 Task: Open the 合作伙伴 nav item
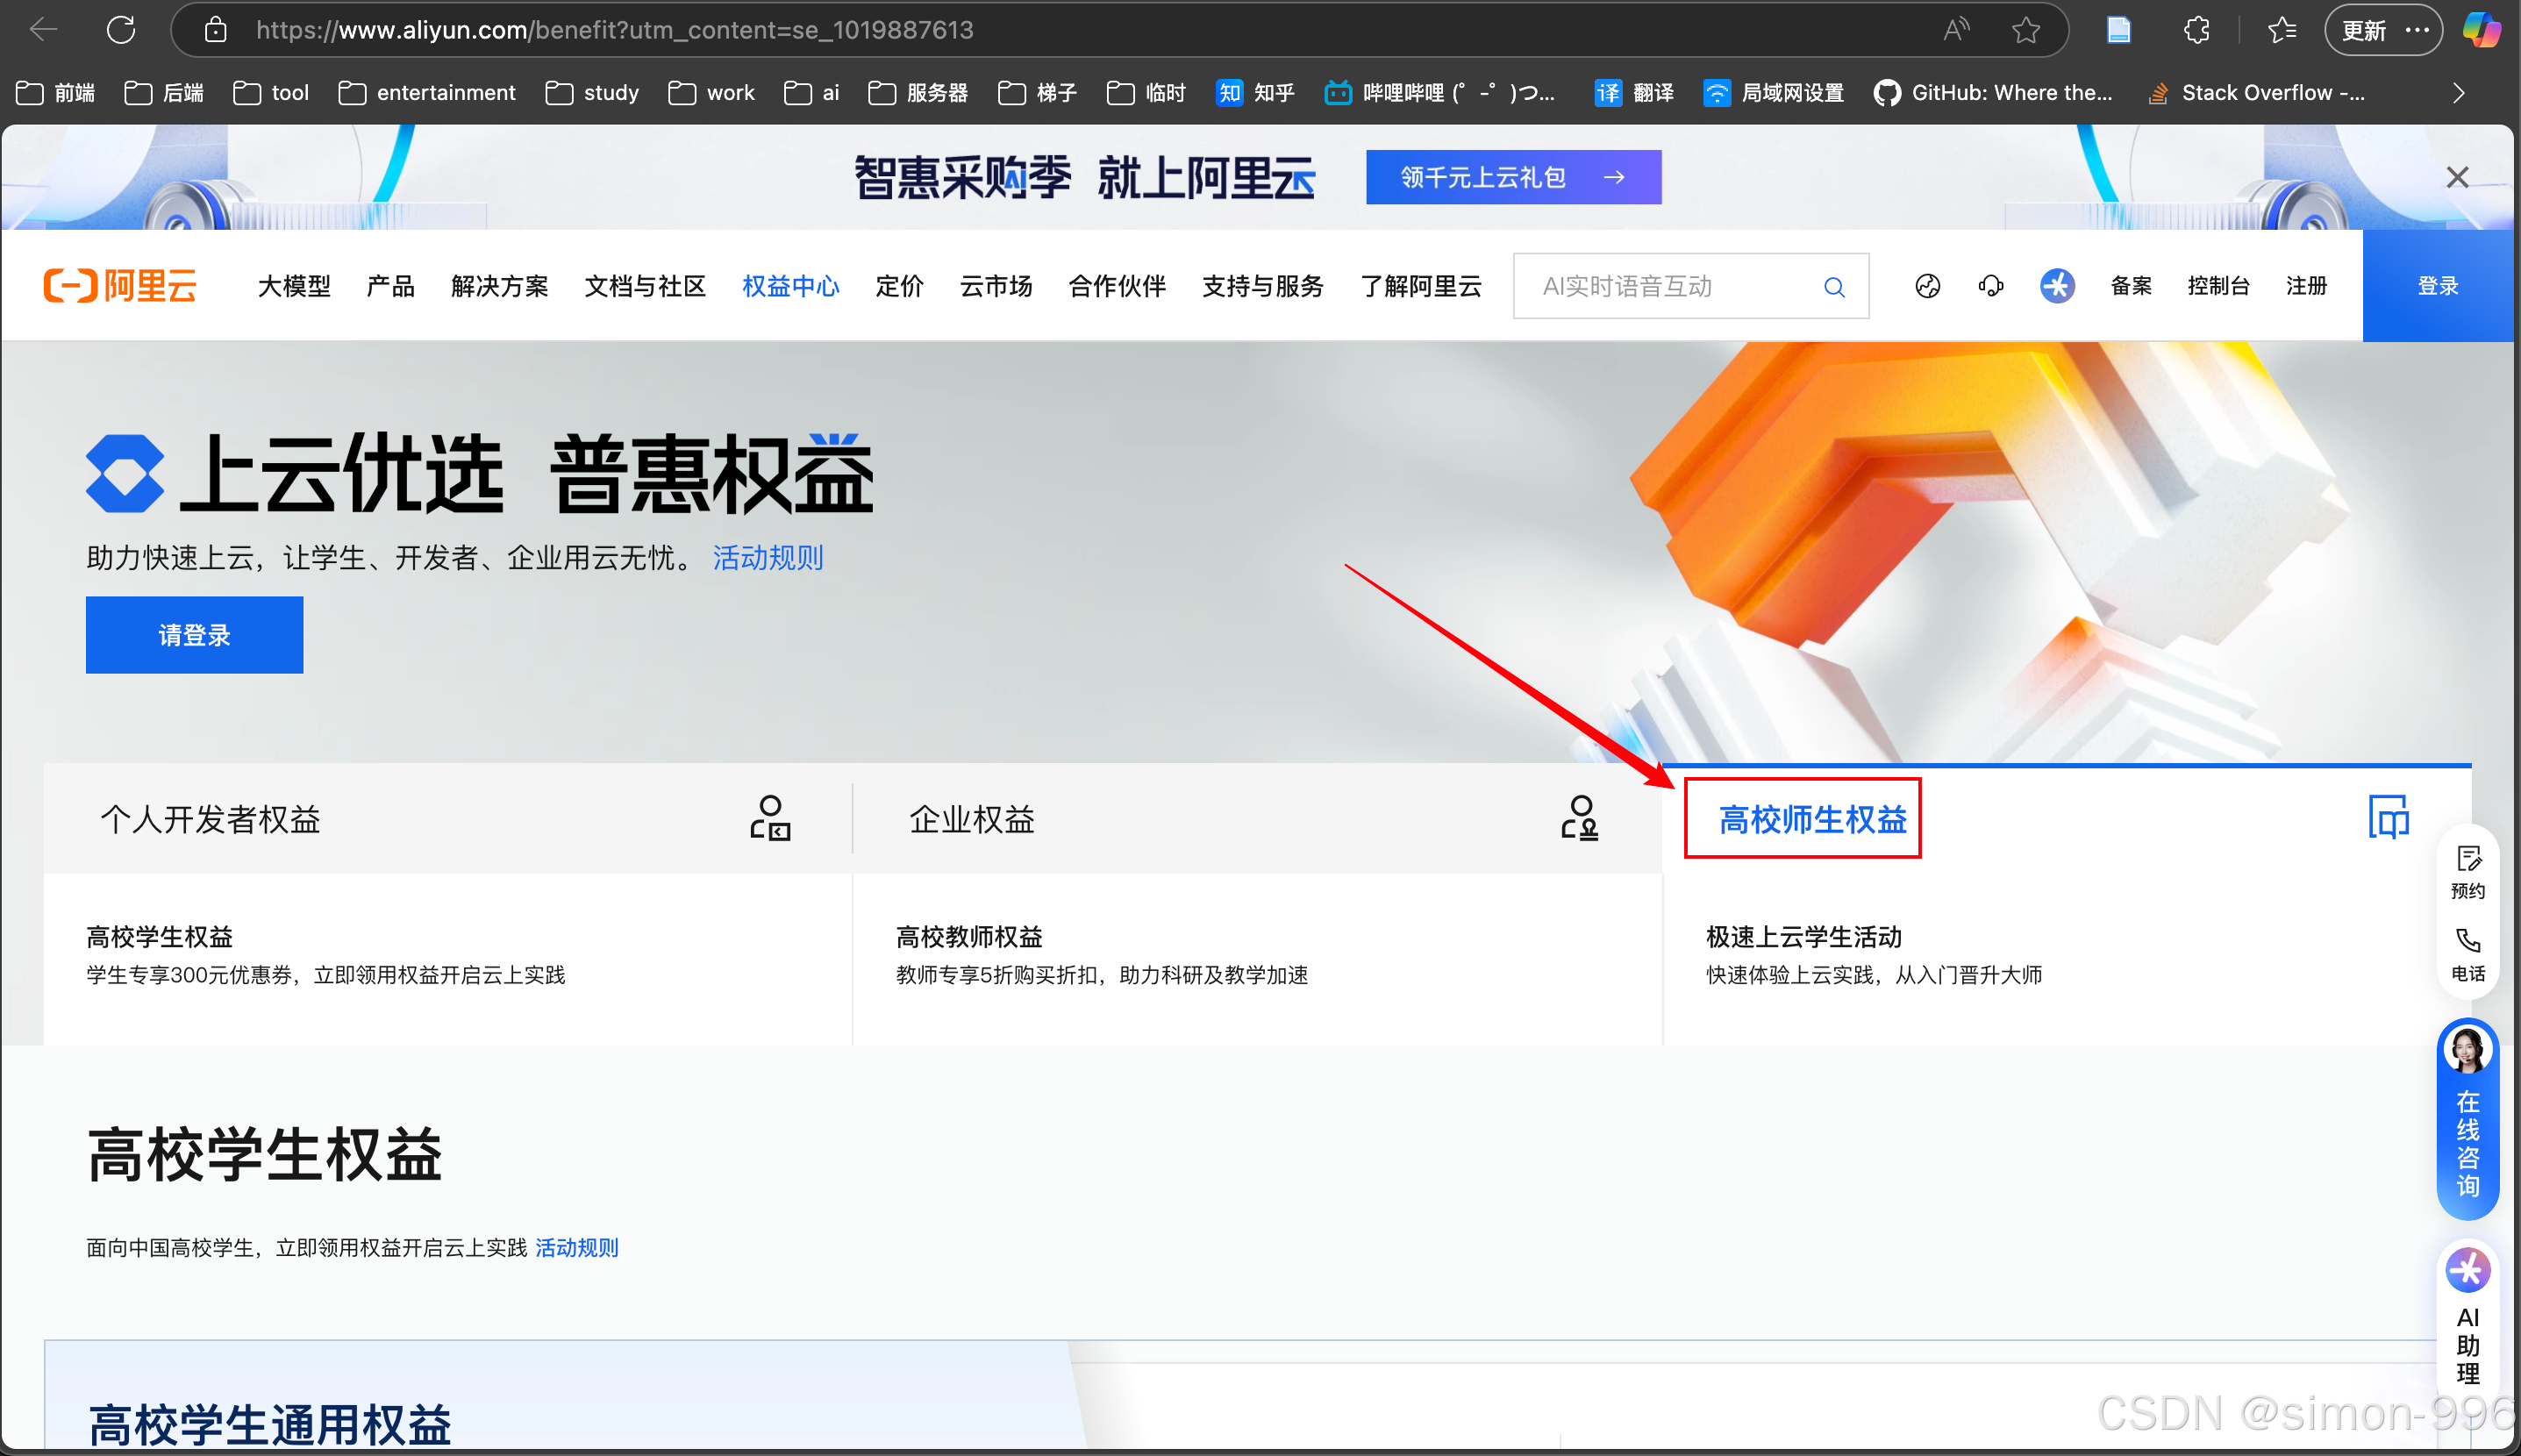coord(1117,286)
